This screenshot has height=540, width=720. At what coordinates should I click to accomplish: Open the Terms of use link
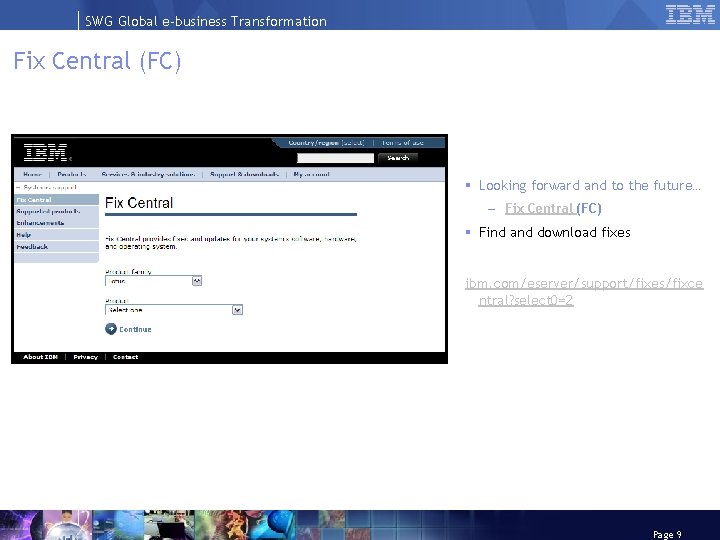pos(402,143)
